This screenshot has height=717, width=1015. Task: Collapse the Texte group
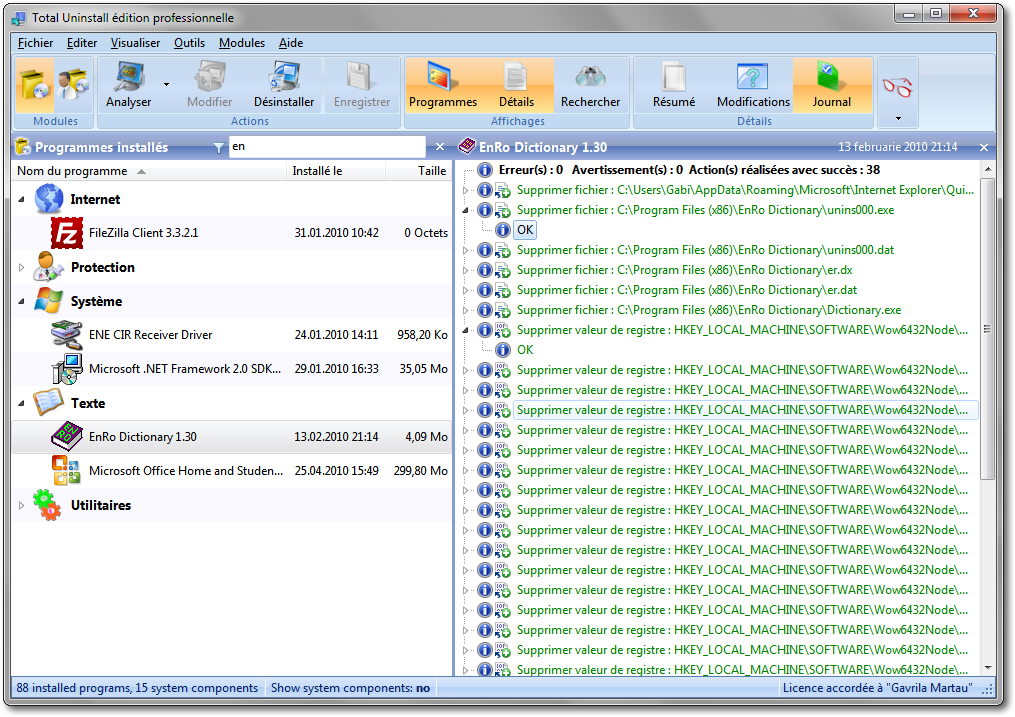[21, 403]
